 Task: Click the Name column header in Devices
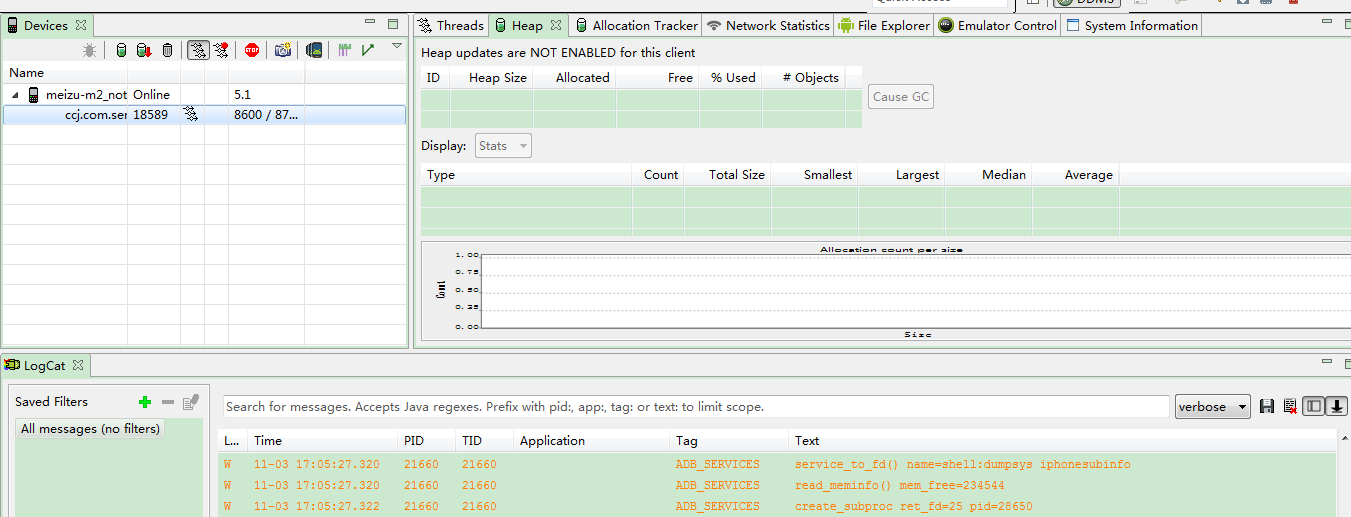[x=64, y=73]
